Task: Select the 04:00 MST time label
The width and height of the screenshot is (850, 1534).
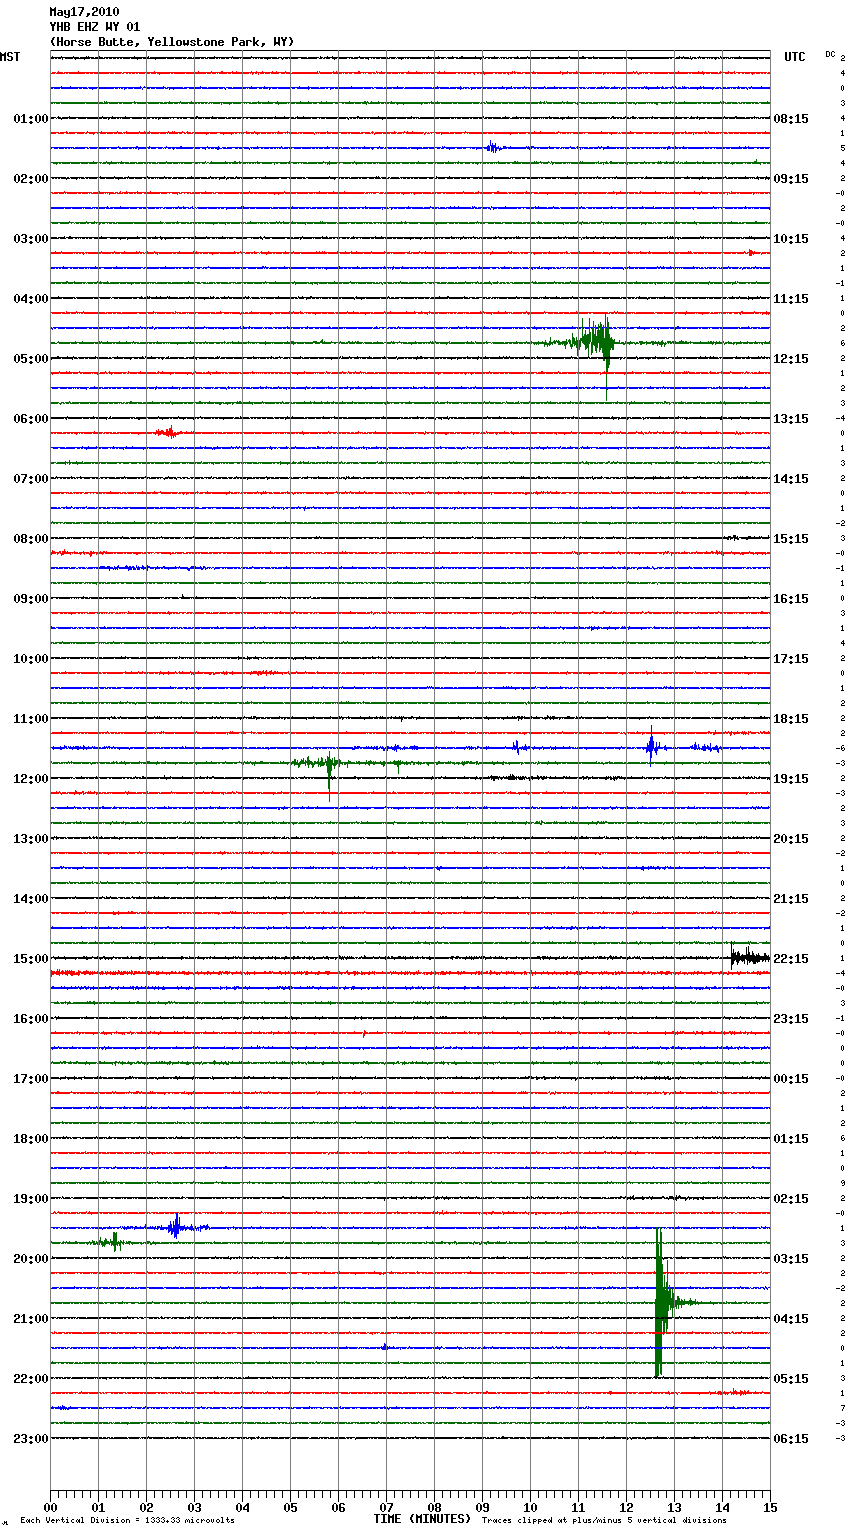Action: point(31,298)
